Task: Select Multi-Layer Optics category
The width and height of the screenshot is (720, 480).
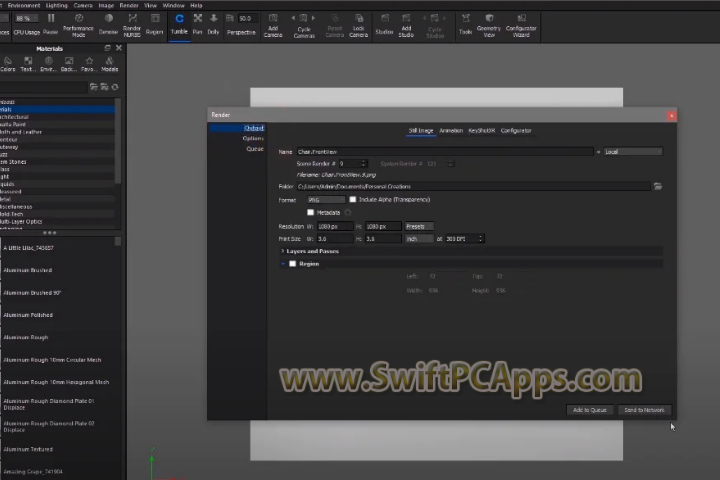Action: [57, 221]
